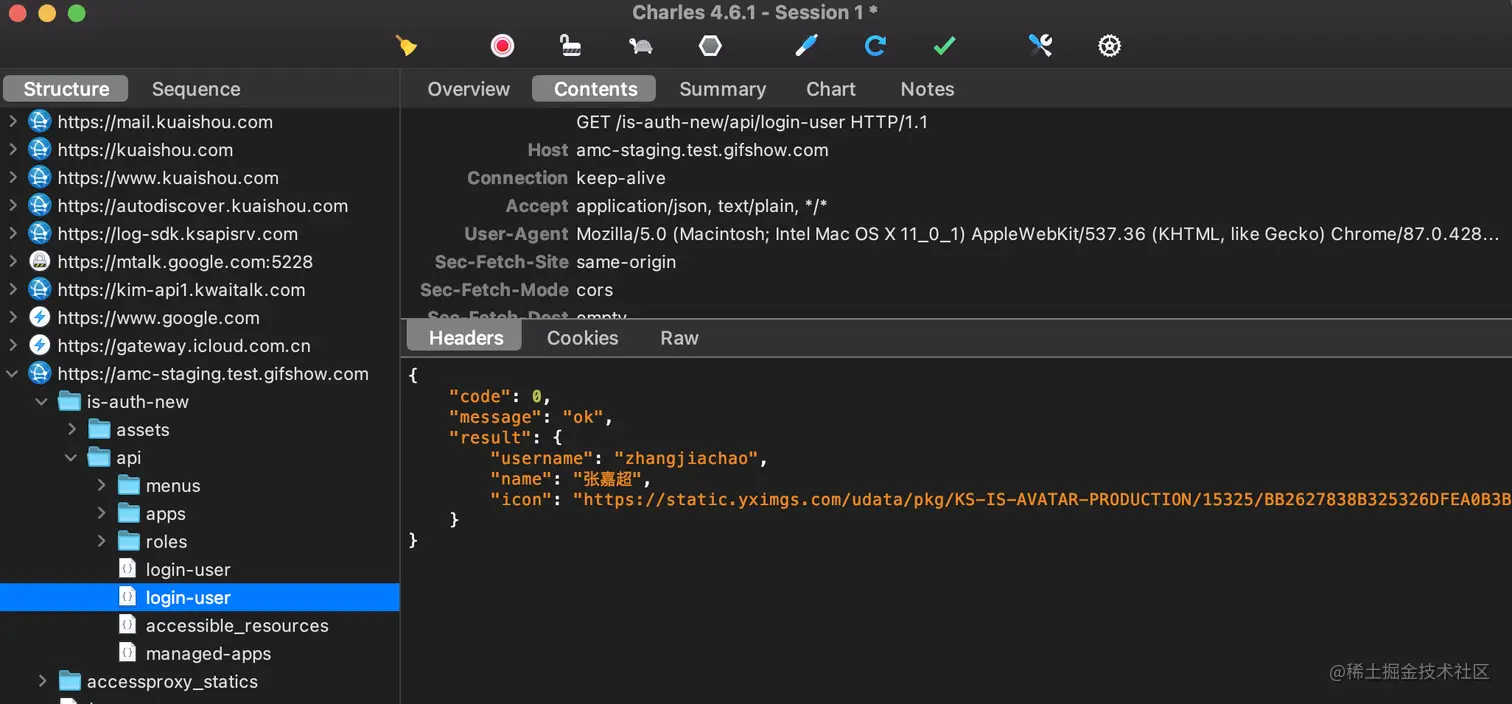Click globe icon of kim-api1.kwaitalk.com
The height and width of the screenshot is (704, 1512).
pyautogui.click(x=39, y=290)
